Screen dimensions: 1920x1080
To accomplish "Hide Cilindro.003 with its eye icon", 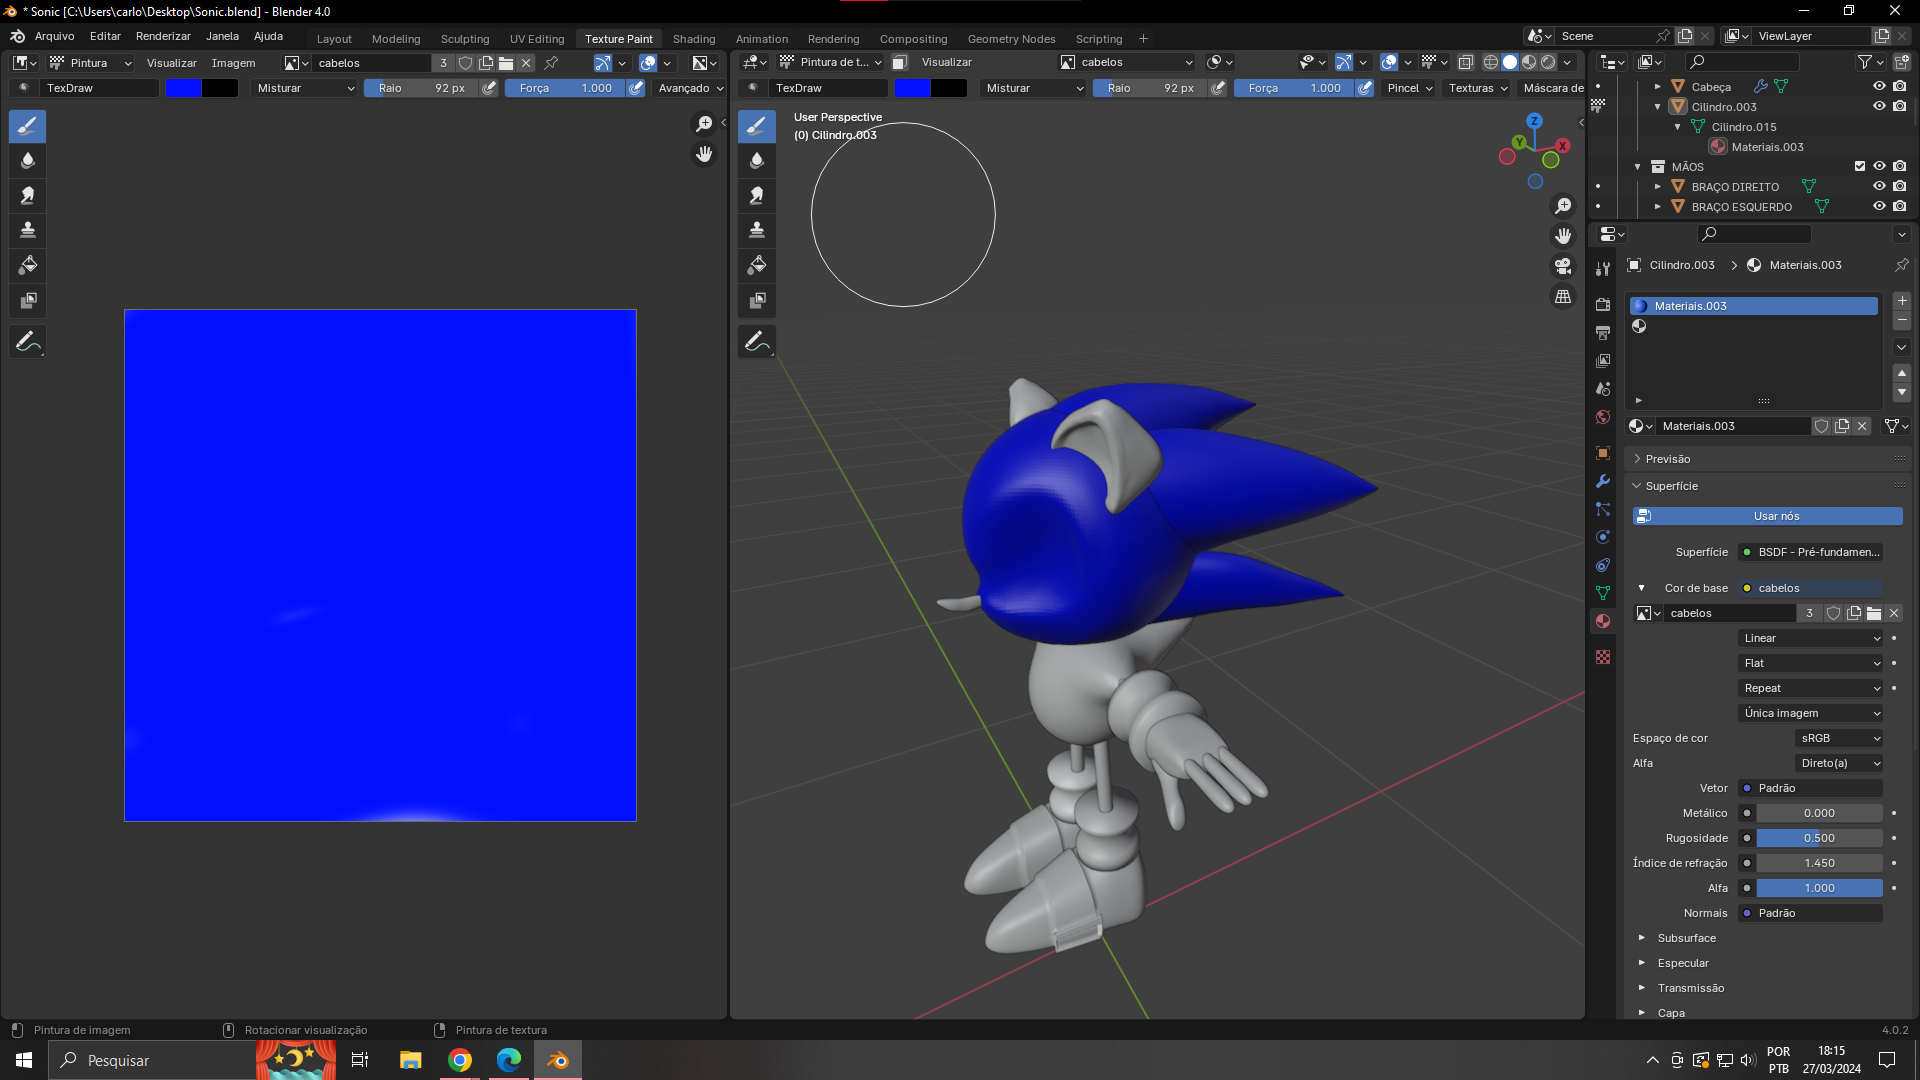I will tap(1879, 106).
